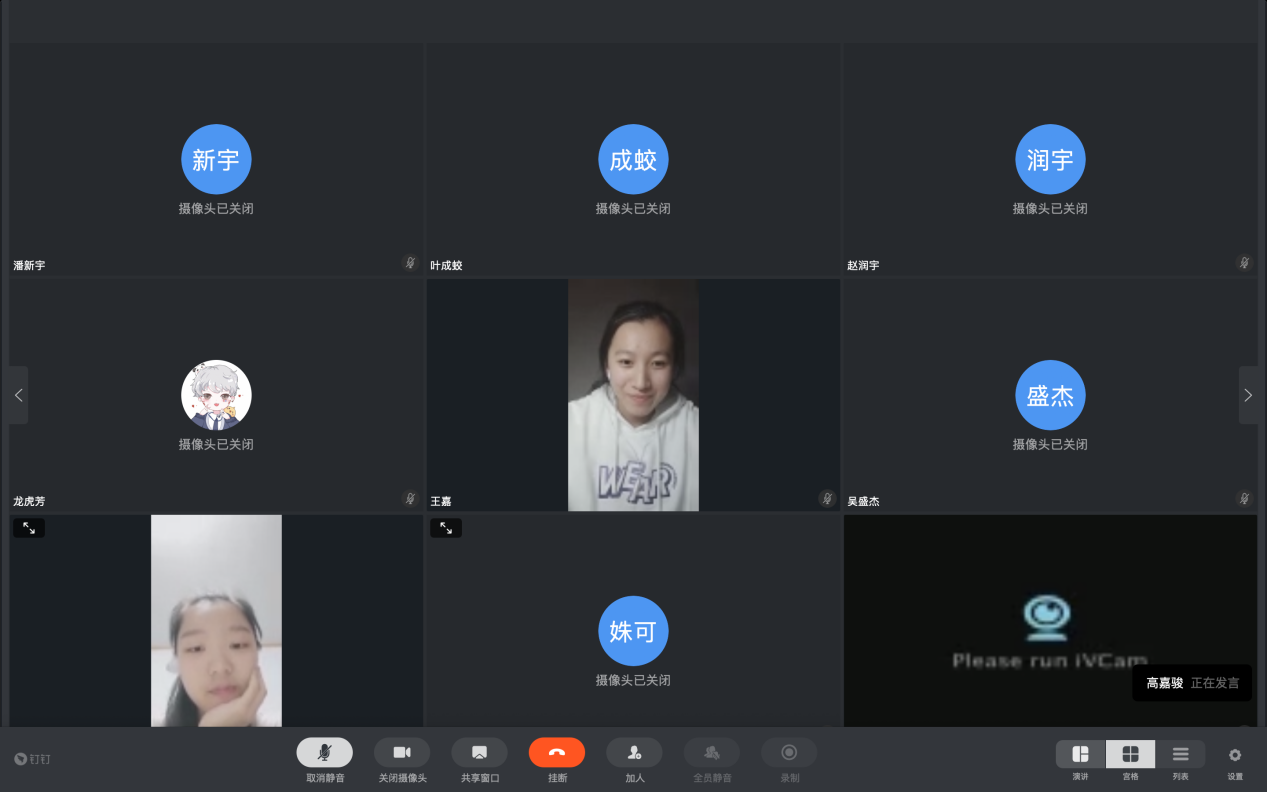Expand the 姝可 tile to fullscreen
The height and width of the screenshot is (792, 1267).
coord(446,527)
